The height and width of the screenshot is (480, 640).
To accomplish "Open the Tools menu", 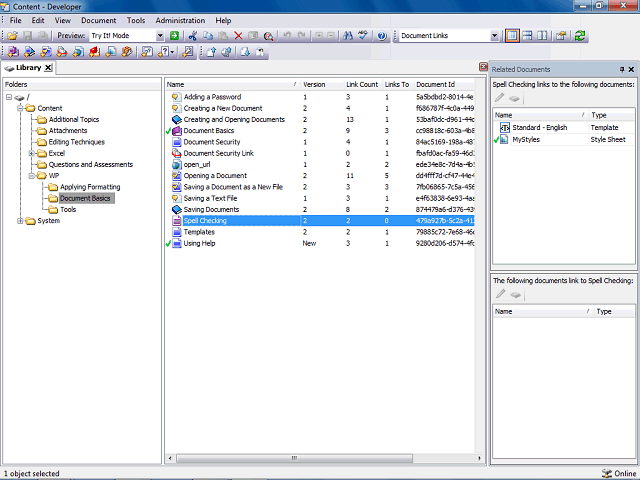I will pyautogui.click(x=136, y=20).
